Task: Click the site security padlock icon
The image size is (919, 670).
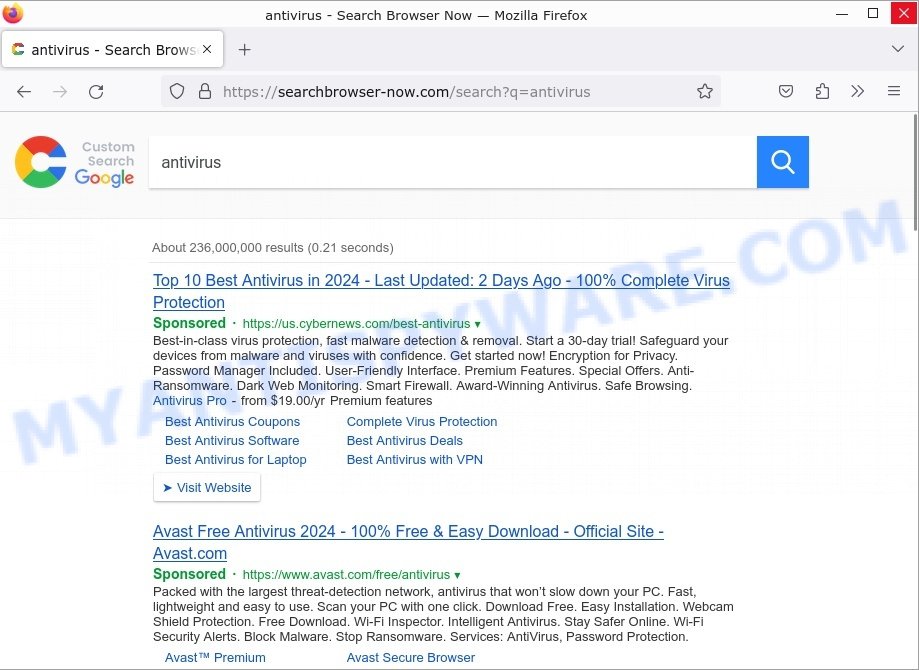Action: coord(205,91)
